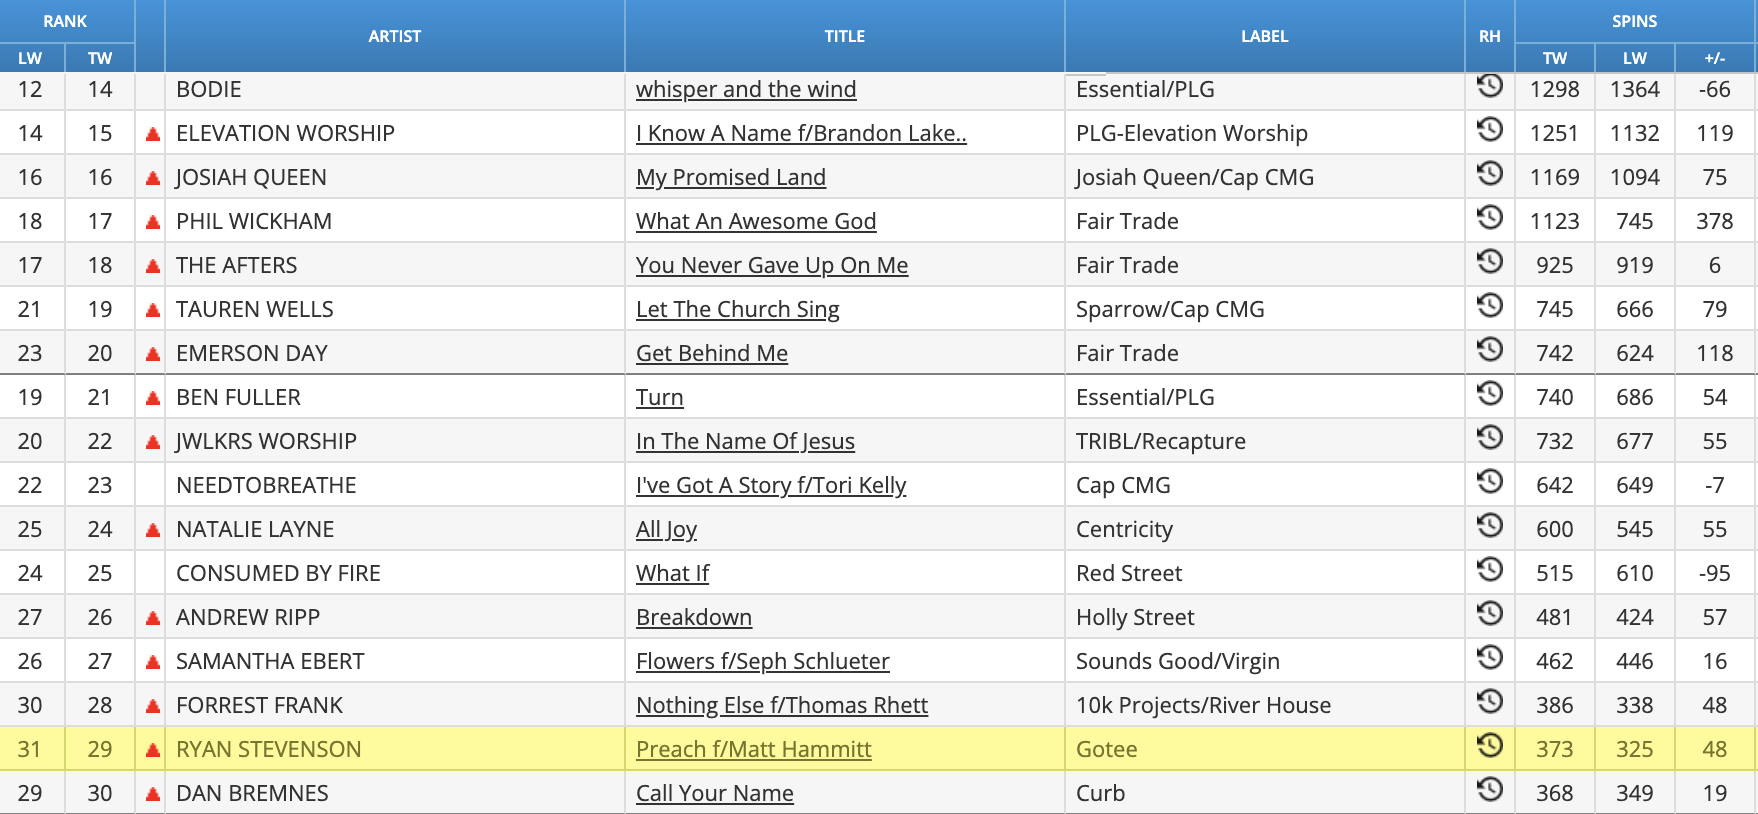
Task: Open rotation history icon for SAMANTHA EBERT row
Action: coord(1490,658)
